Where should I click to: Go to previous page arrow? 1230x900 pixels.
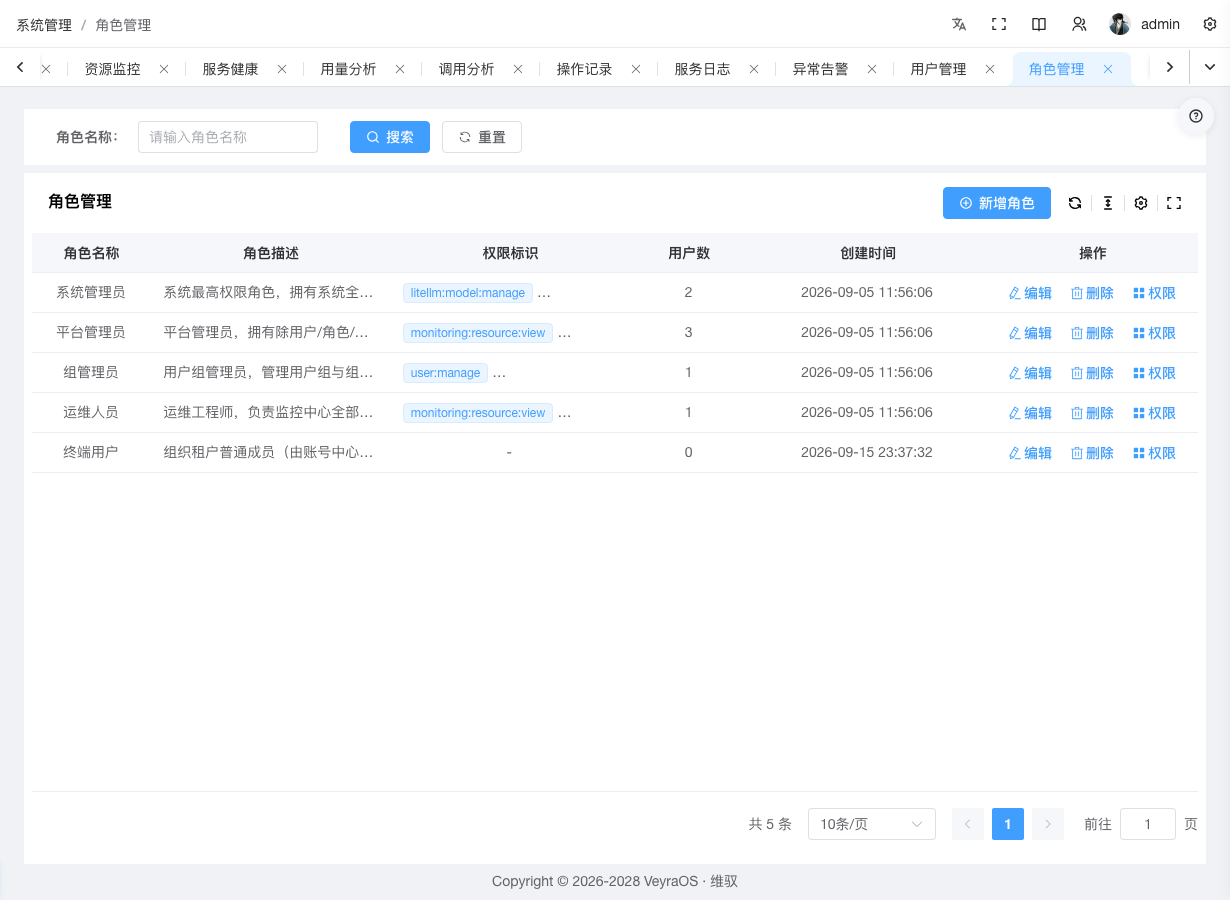[x=968, y=824]
